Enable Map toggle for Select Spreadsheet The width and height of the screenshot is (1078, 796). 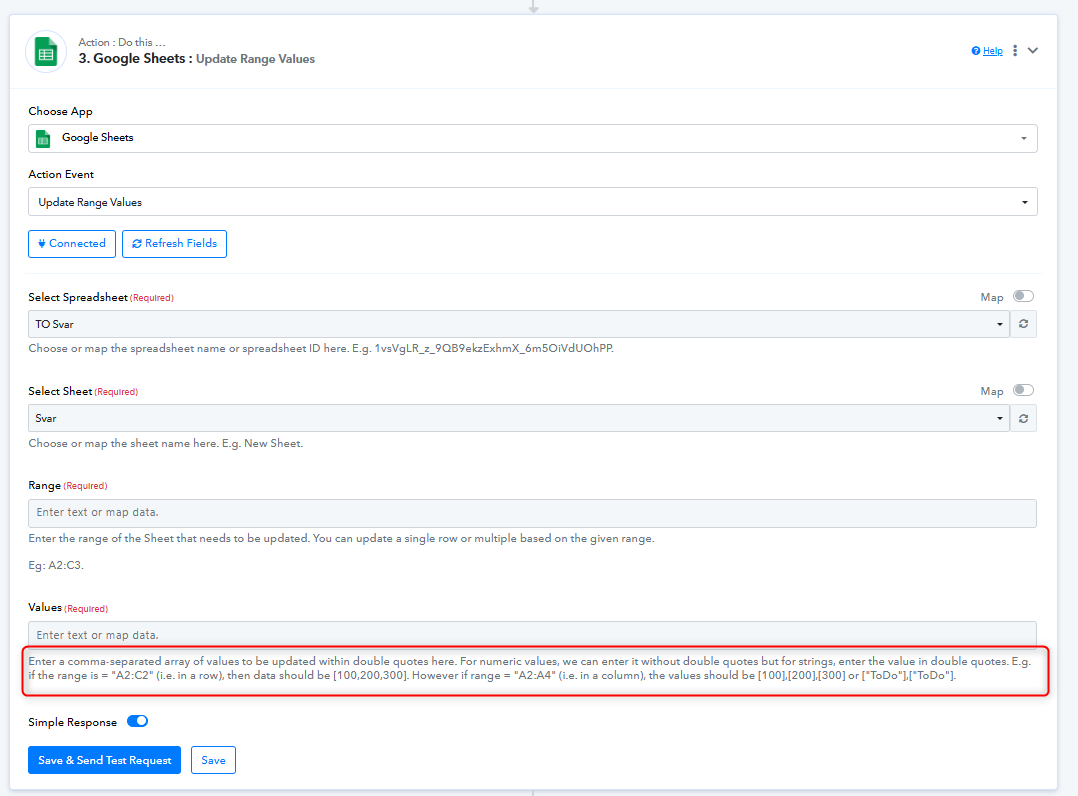1023,296
